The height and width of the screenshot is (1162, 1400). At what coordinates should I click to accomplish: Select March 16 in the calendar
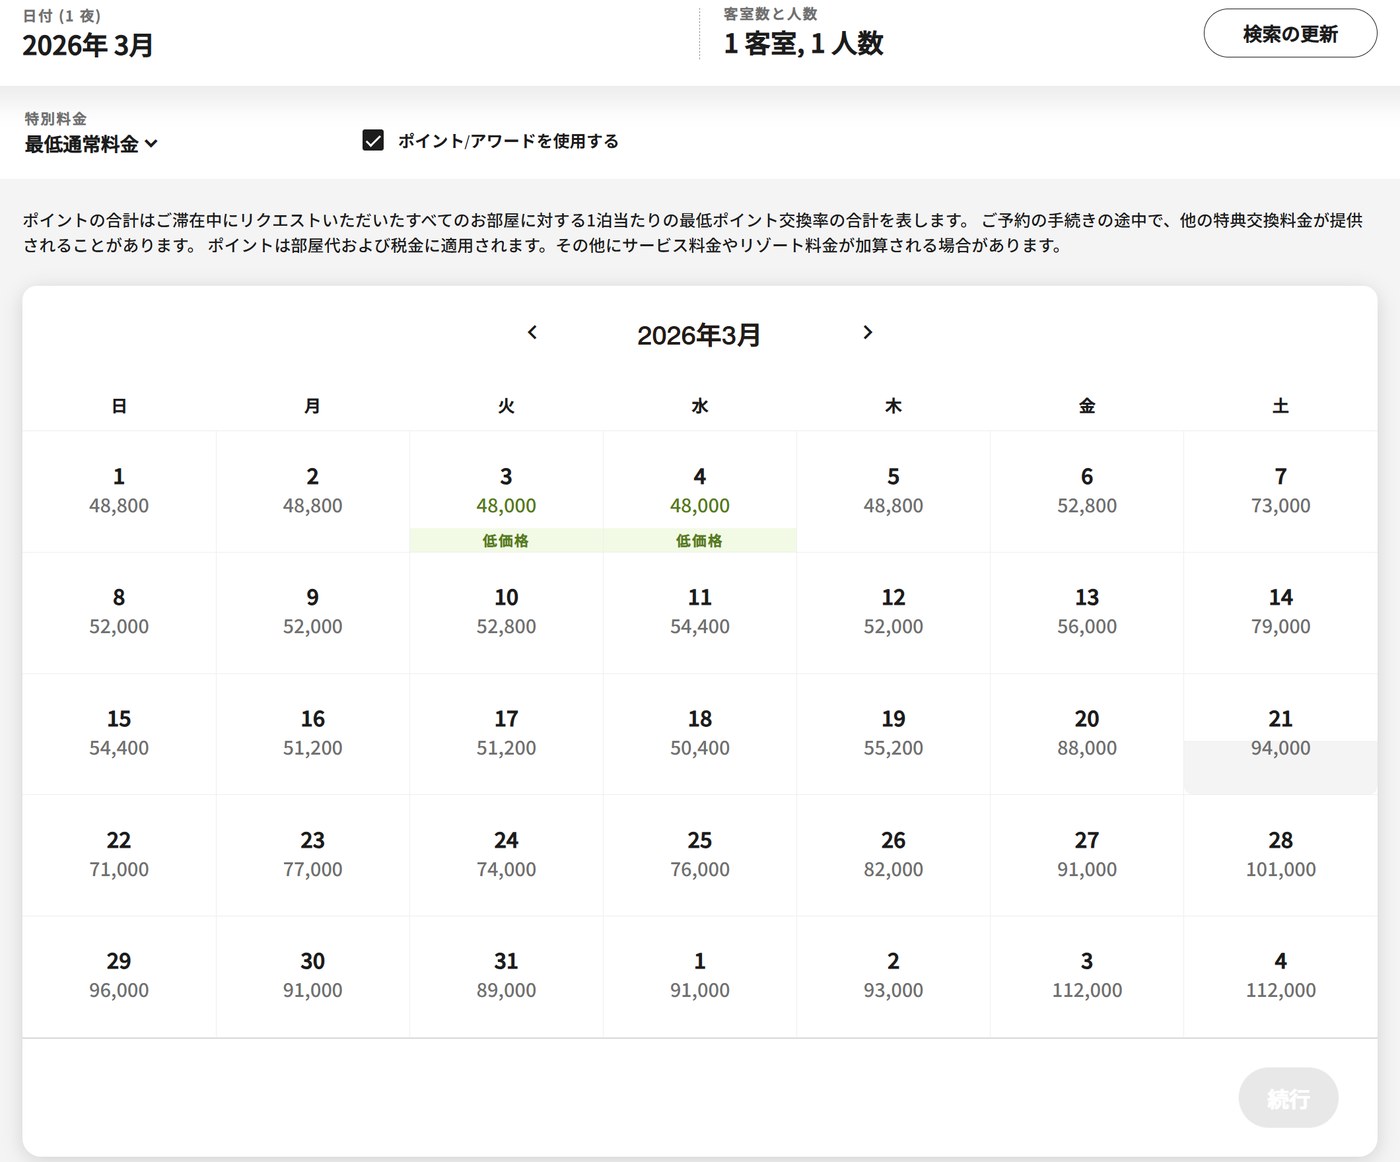click(x=313, y=734)
